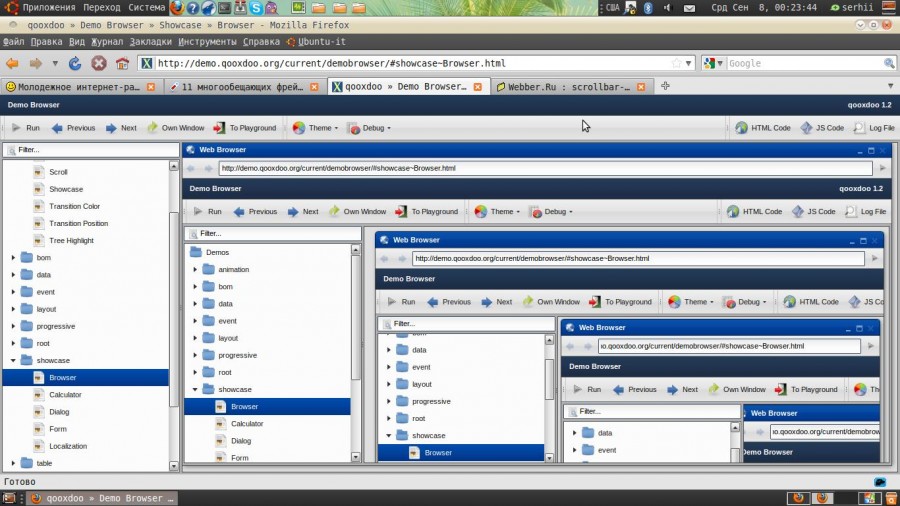Click the Google search box
The width and height of the screenshot is (900, 506).
(x=805, y=63)
